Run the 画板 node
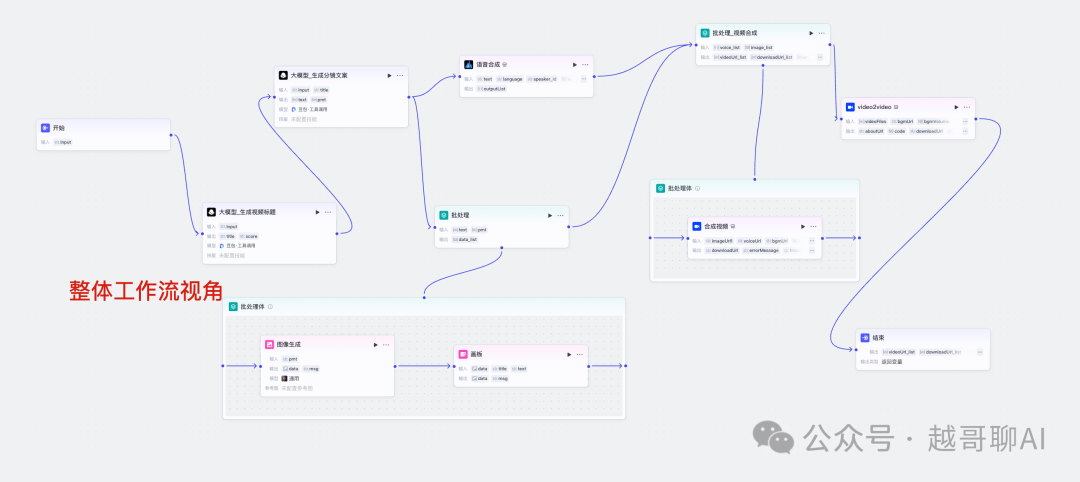The height and width of the screenshot is (482, 1080). point(570,354)
